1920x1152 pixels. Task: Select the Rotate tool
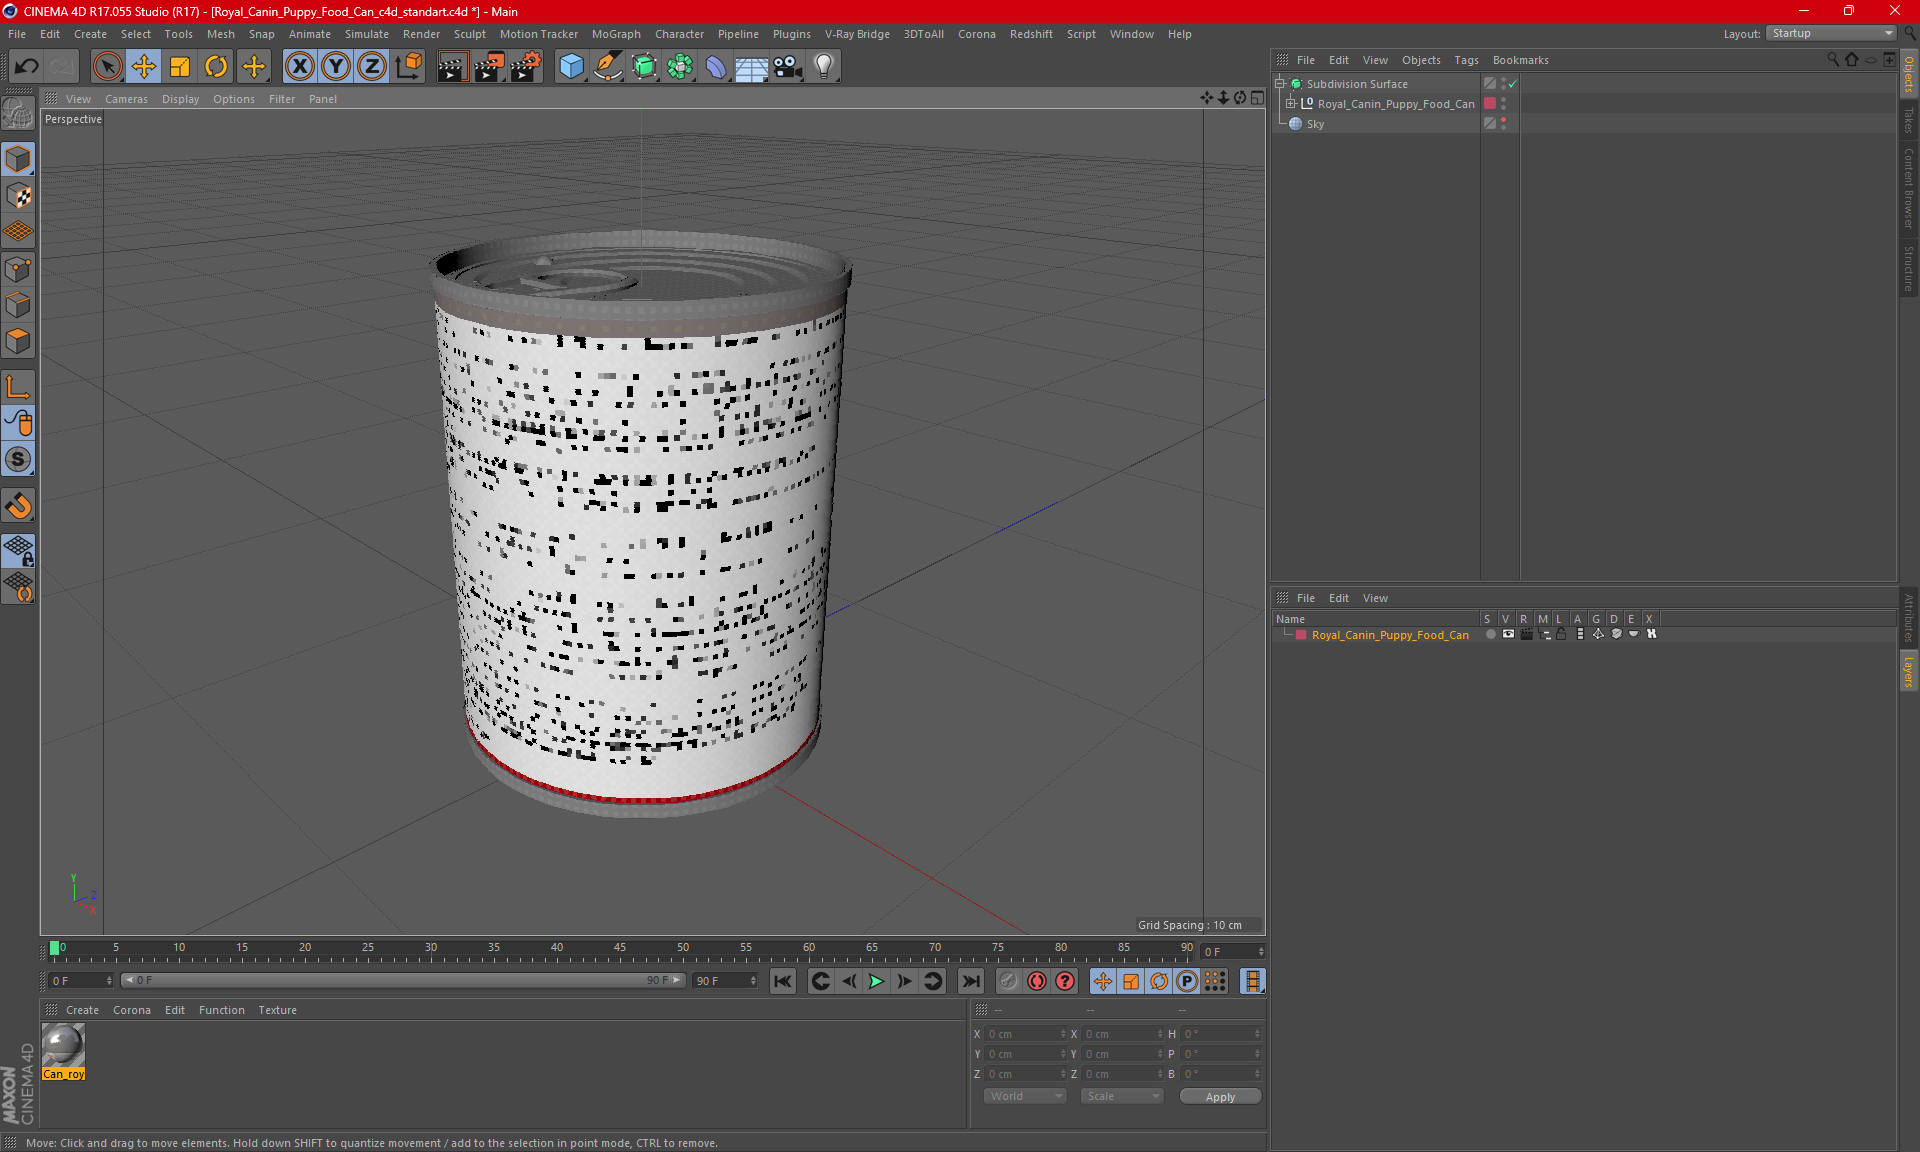[x=216, y=67]
